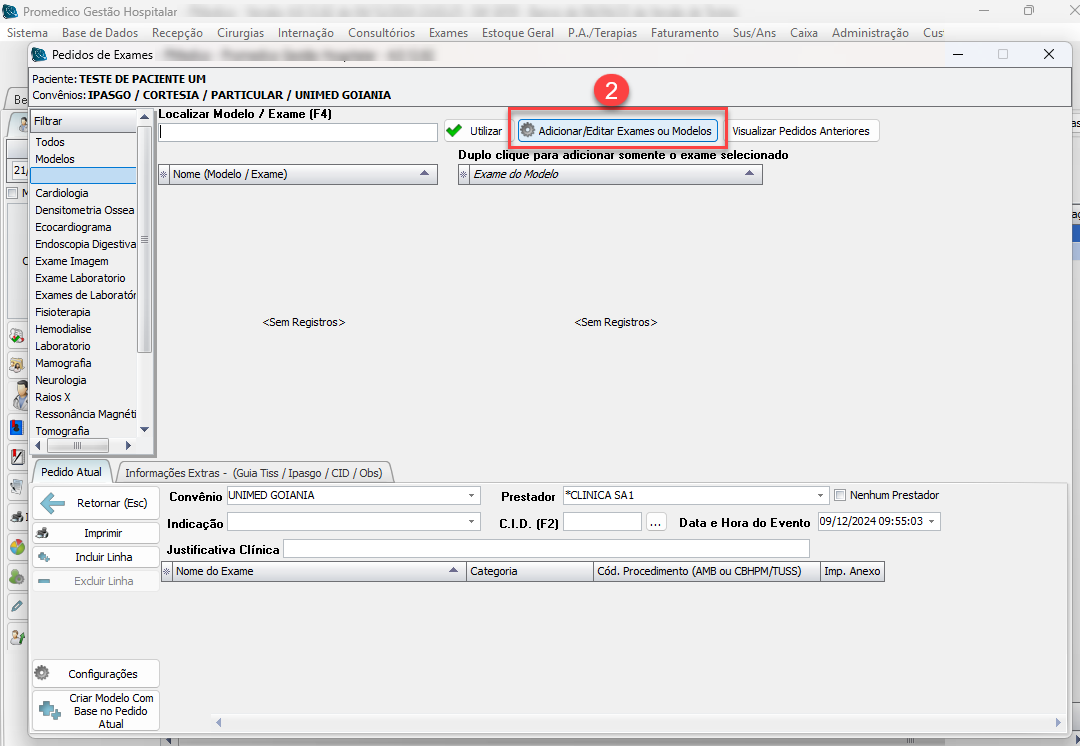Image resolution: width=1080 pixels, height=746 pixels.
Task: Click Criar Modelo Com Base no Pedido Atual
Action: 95,710
